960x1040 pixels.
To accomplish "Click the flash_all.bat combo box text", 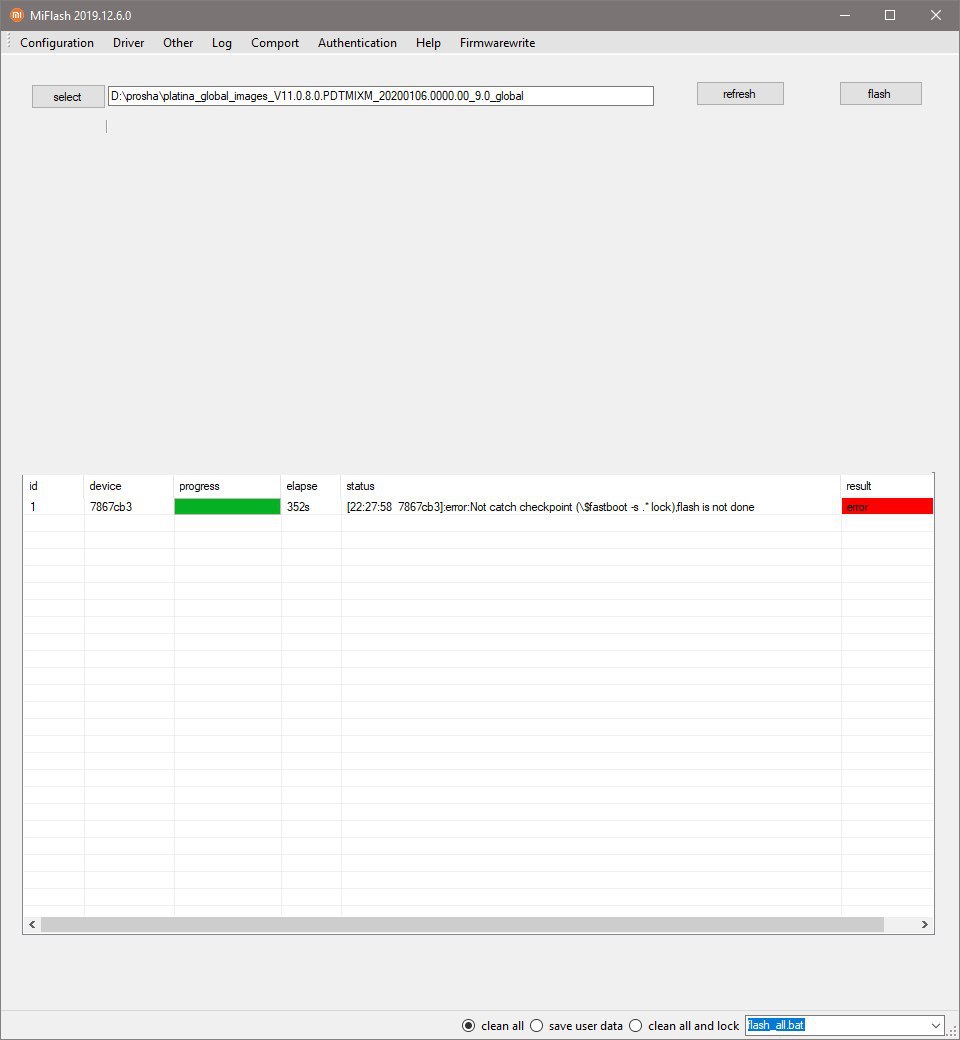I will coord(776,1025).
